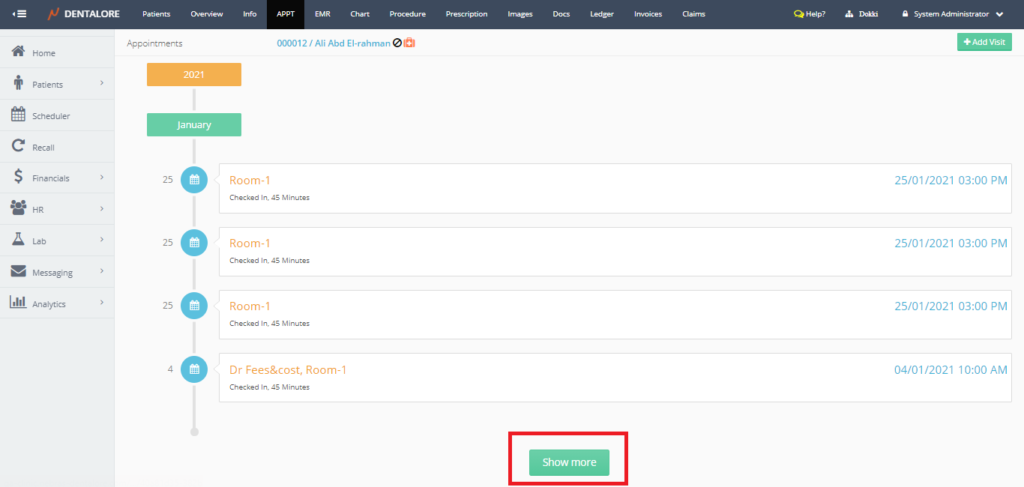The height and width of the screenshot is (487, 1024).
Task: Expand the HR sidebar submenu arrow
Action: (102, 209)
